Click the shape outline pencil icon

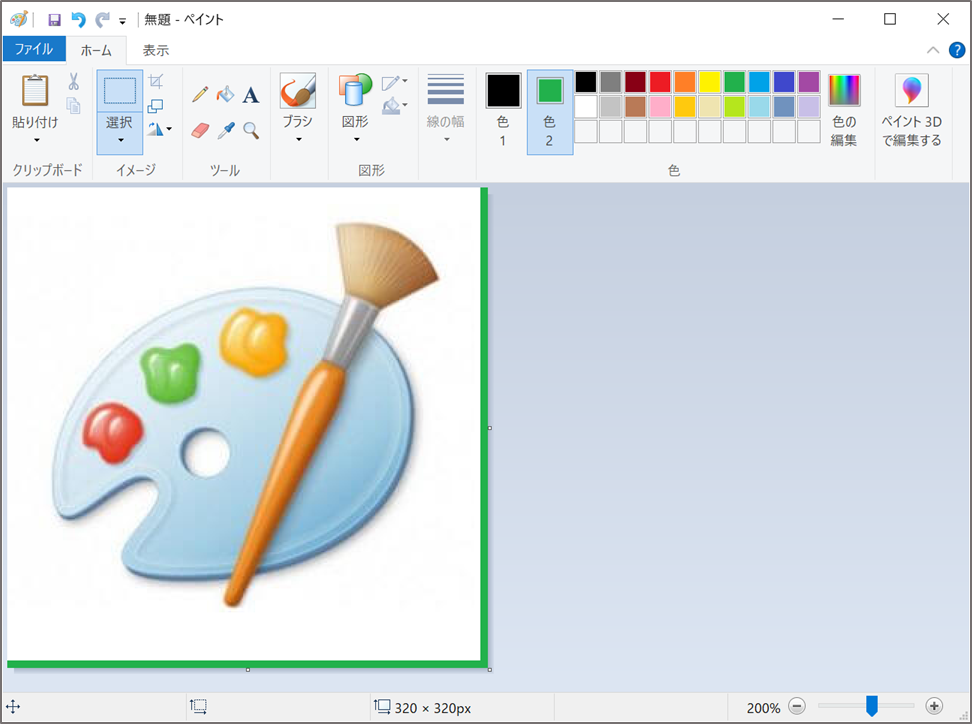[390, 82]
